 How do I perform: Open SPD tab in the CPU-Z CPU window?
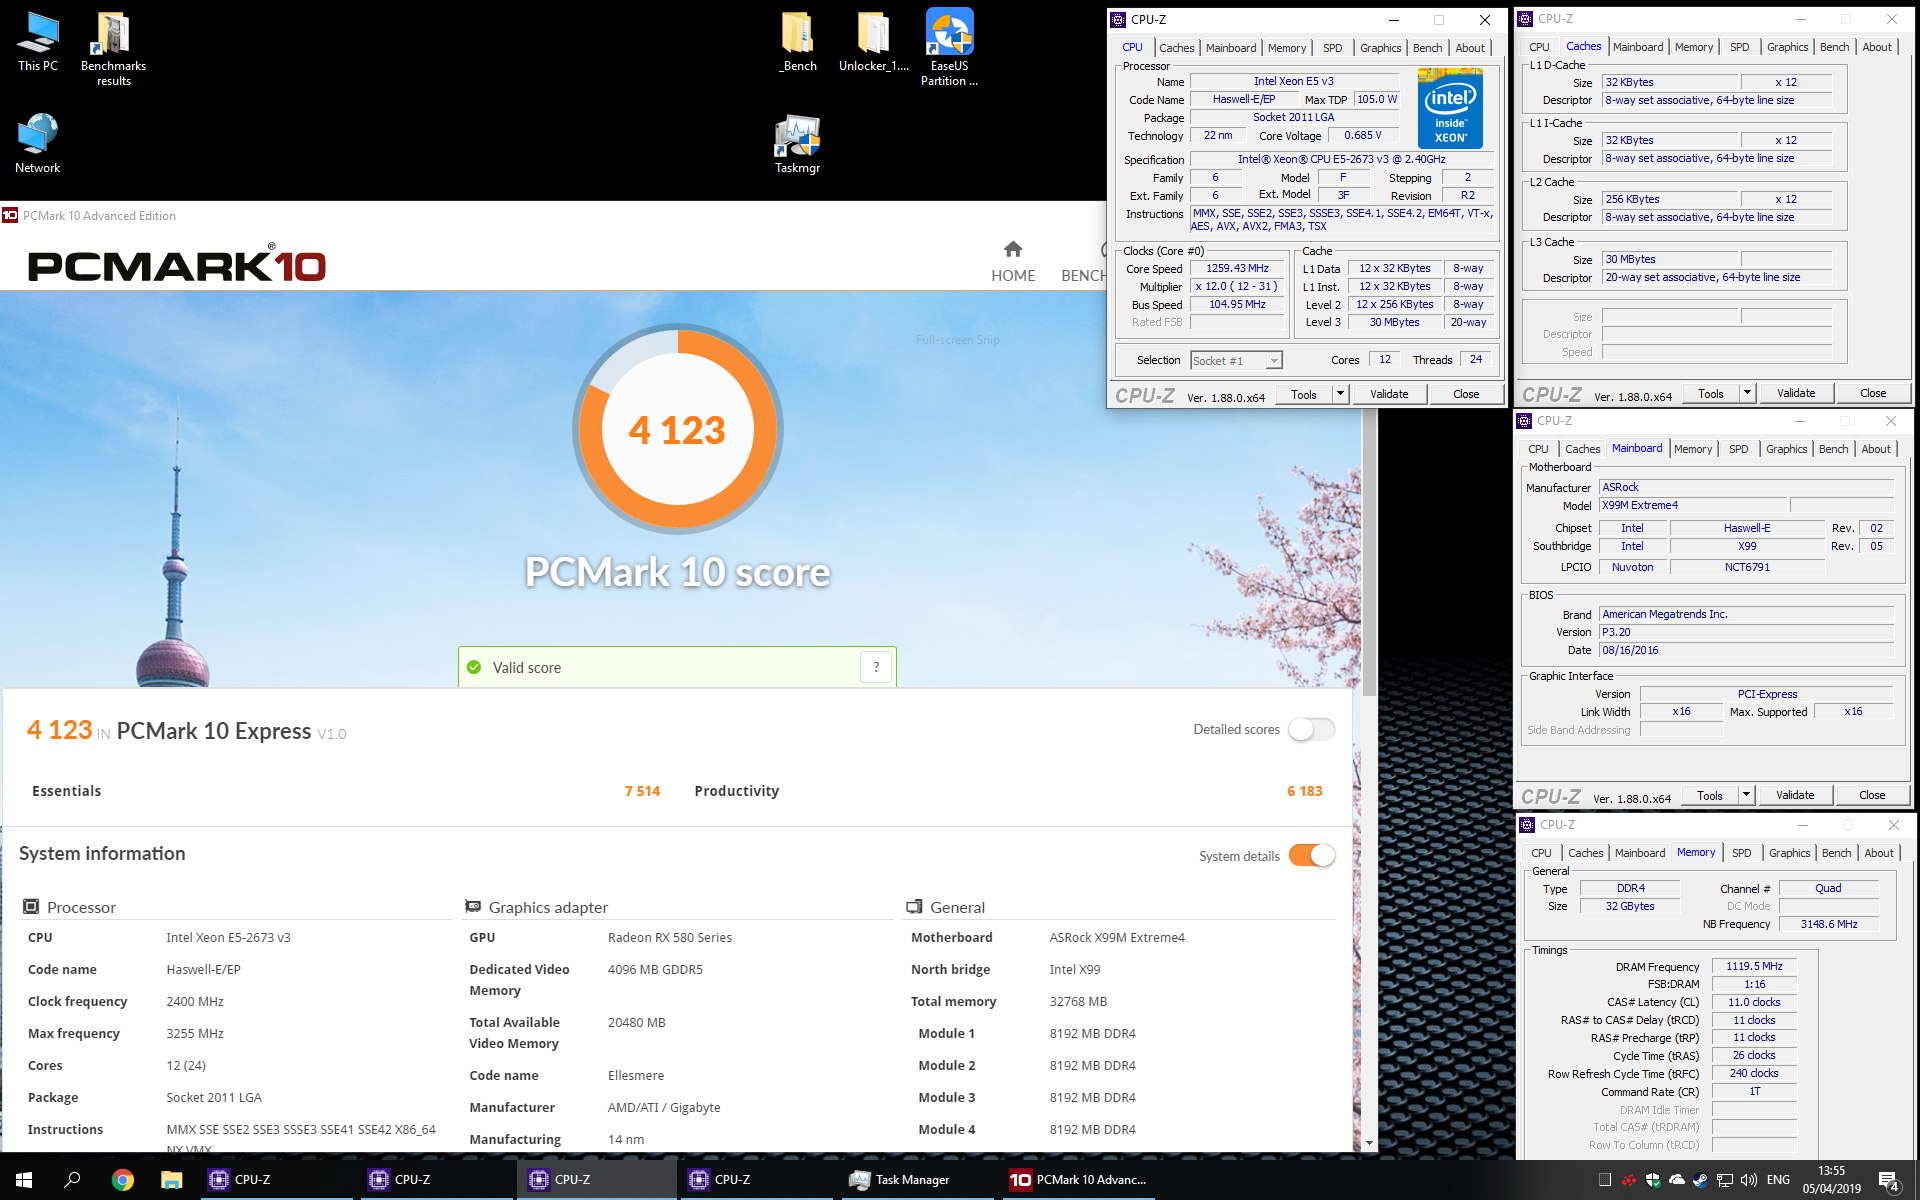pyautogui.click(x=1332, y=48)
